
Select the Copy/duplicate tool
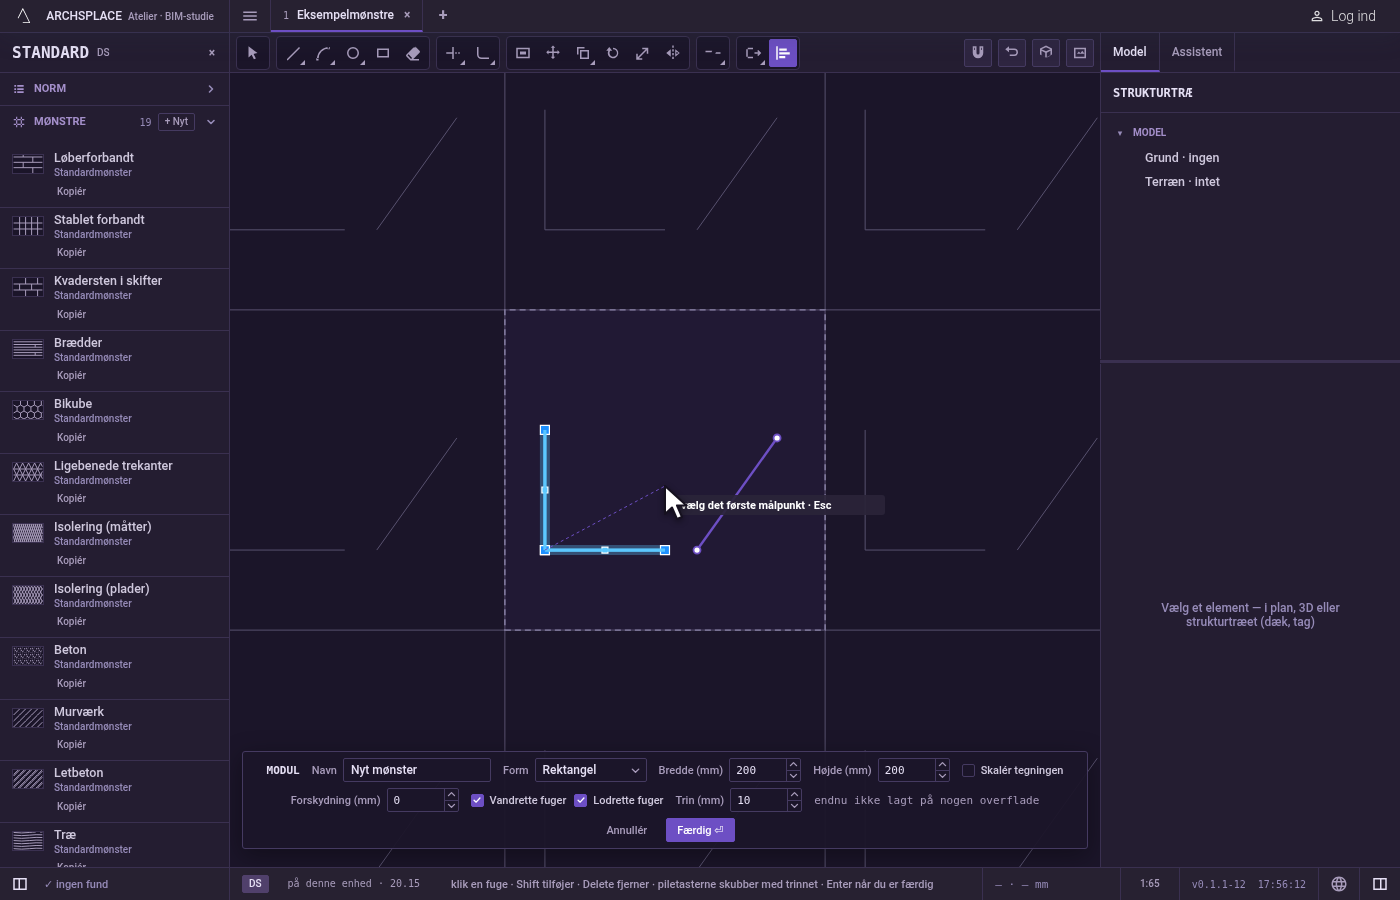tap(583, 53)
